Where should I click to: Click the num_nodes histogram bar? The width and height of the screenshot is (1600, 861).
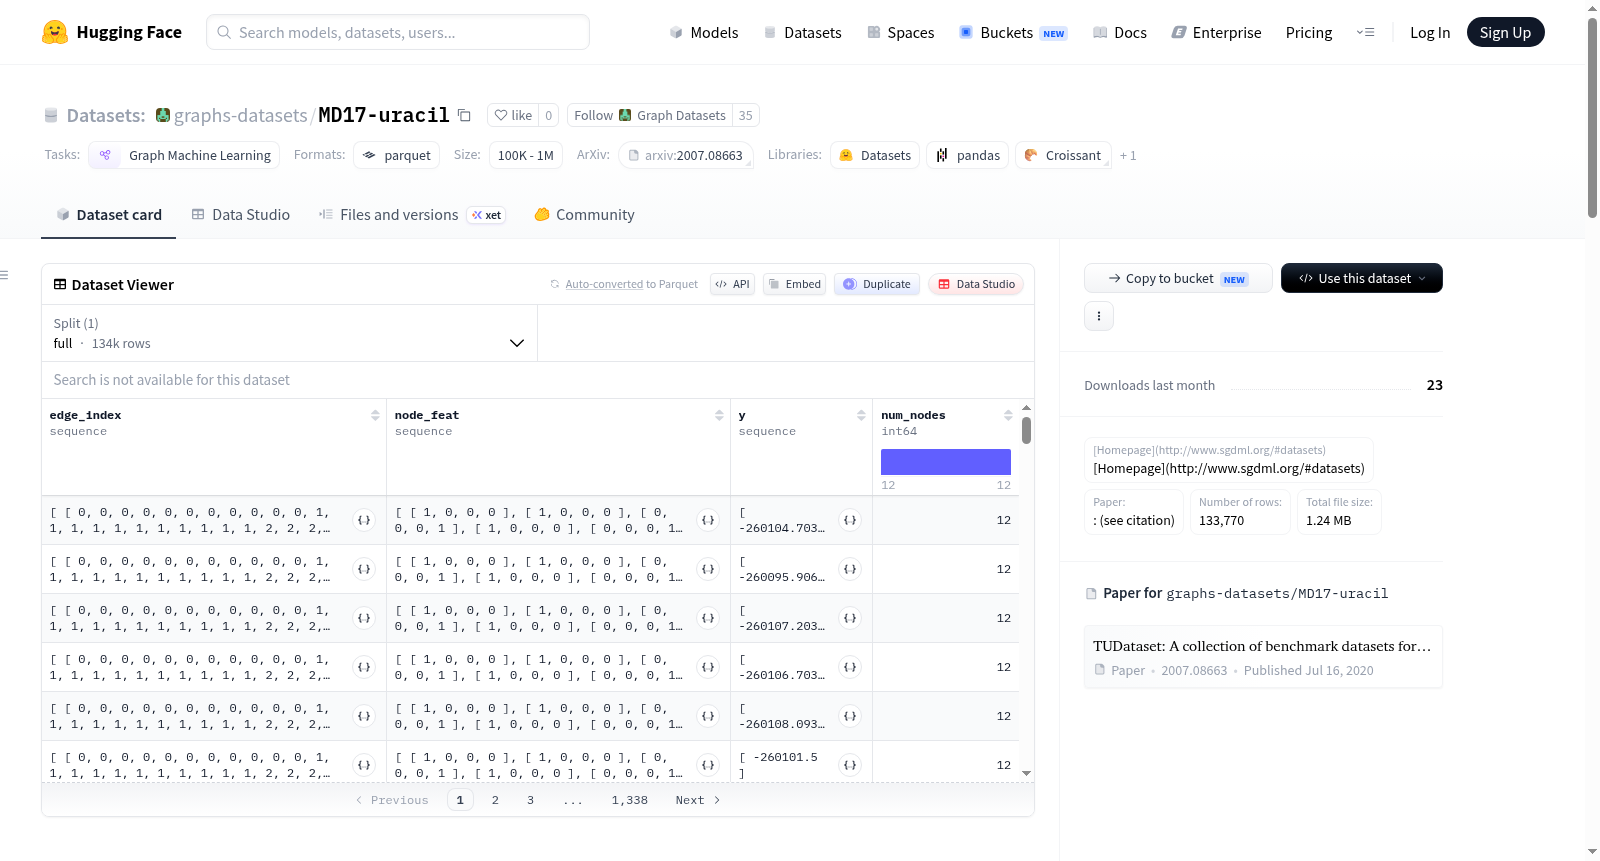tap(946, 462)
